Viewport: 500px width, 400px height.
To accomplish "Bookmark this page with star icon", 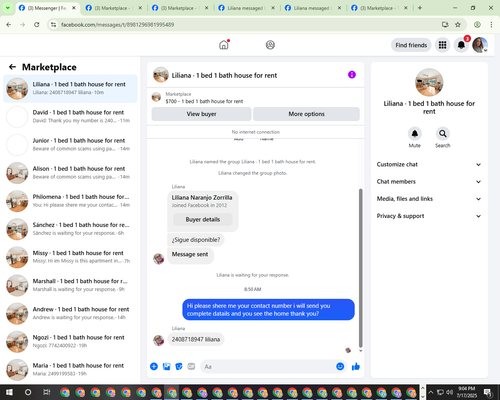I will point(458,25).
